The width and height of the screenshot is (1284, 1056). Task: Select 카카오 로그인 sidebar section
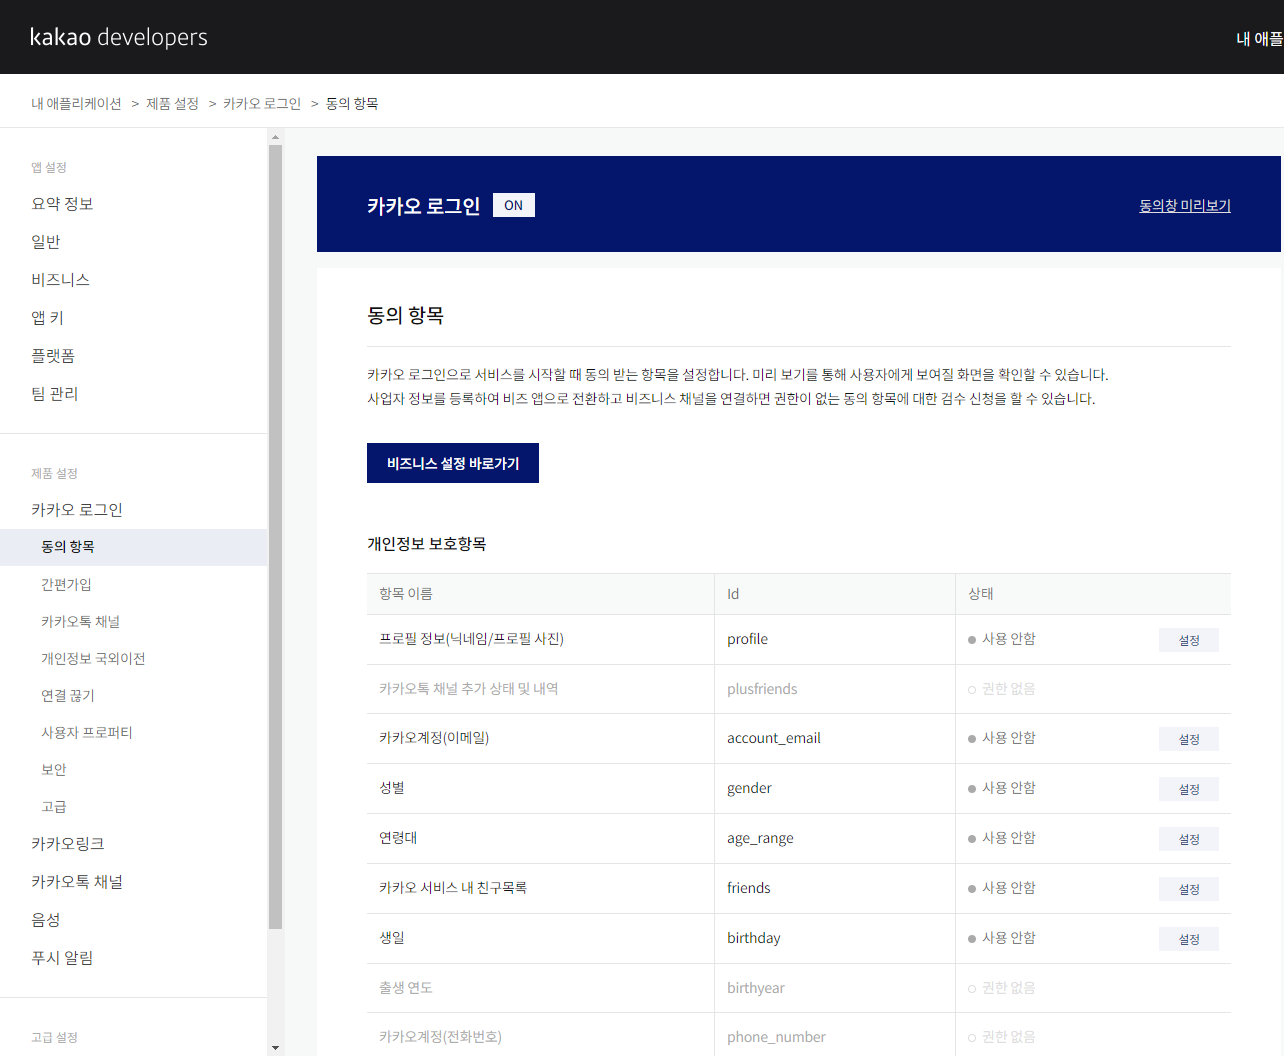point(77,510)
